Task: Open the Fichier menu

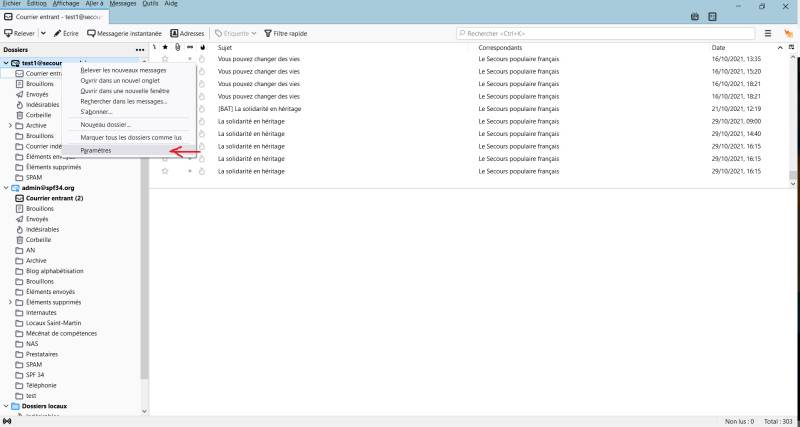Action: click(x=12, y=4)
